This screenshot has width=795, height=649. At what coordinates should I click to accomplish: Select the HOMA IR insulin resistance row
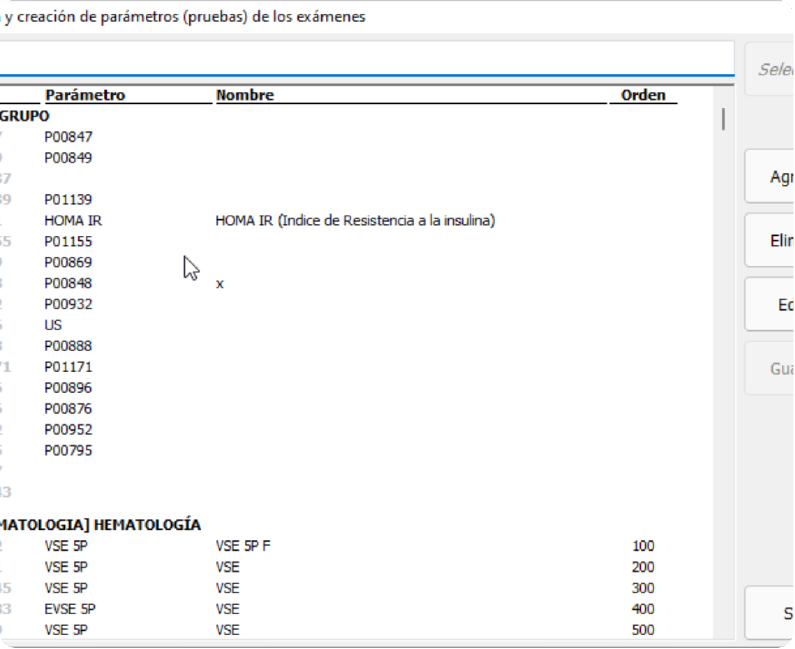click(355, 221)
